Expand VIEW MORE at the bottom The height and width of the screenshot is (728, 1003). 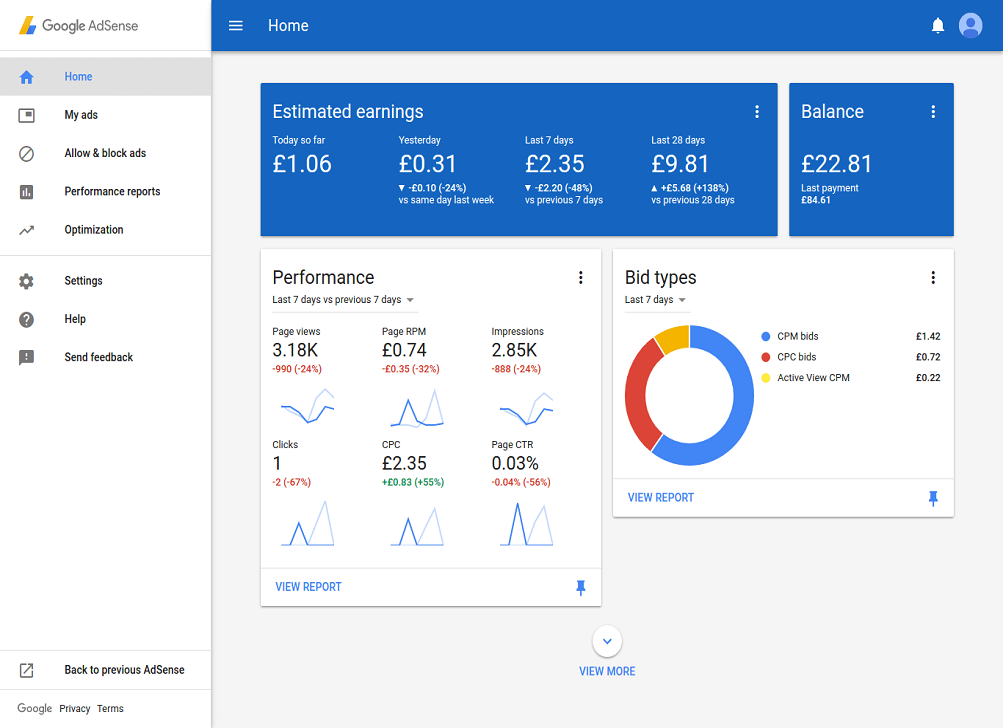click(x=606, y=641)
